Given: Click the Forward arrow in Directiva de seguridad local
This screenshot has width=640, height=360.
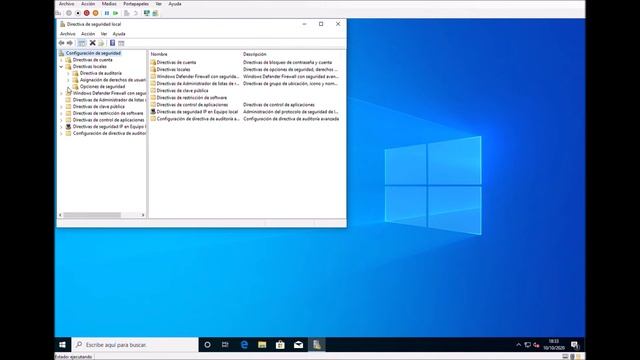Looking at the screenshot, I should click(70, 43).
